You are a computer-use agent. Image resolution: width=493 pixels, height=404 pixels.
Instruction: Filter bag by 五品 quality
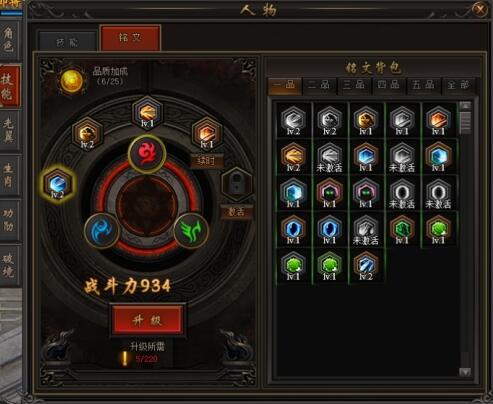point(423,86)
